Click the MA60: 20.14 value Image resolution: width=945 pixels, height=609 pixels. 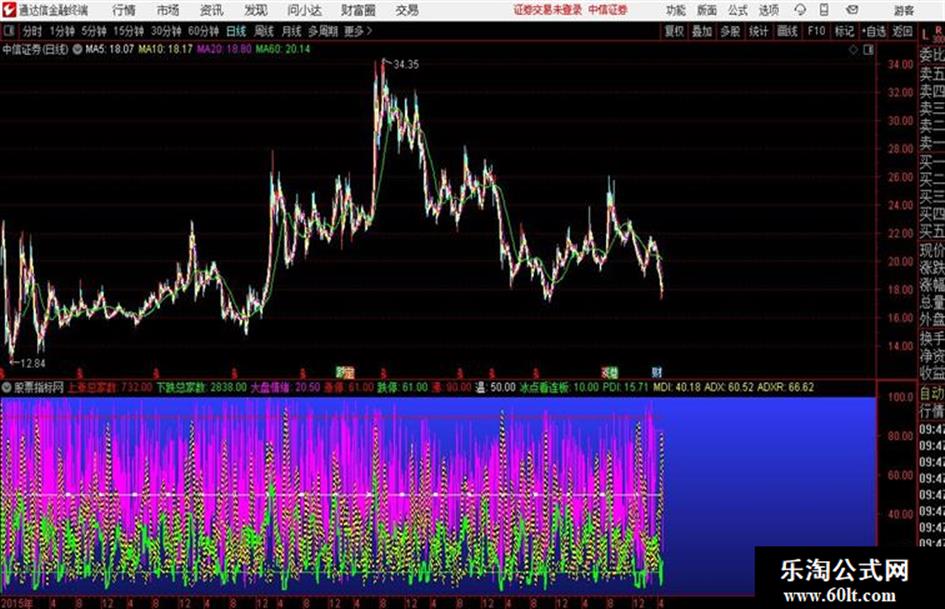point(283,49)
